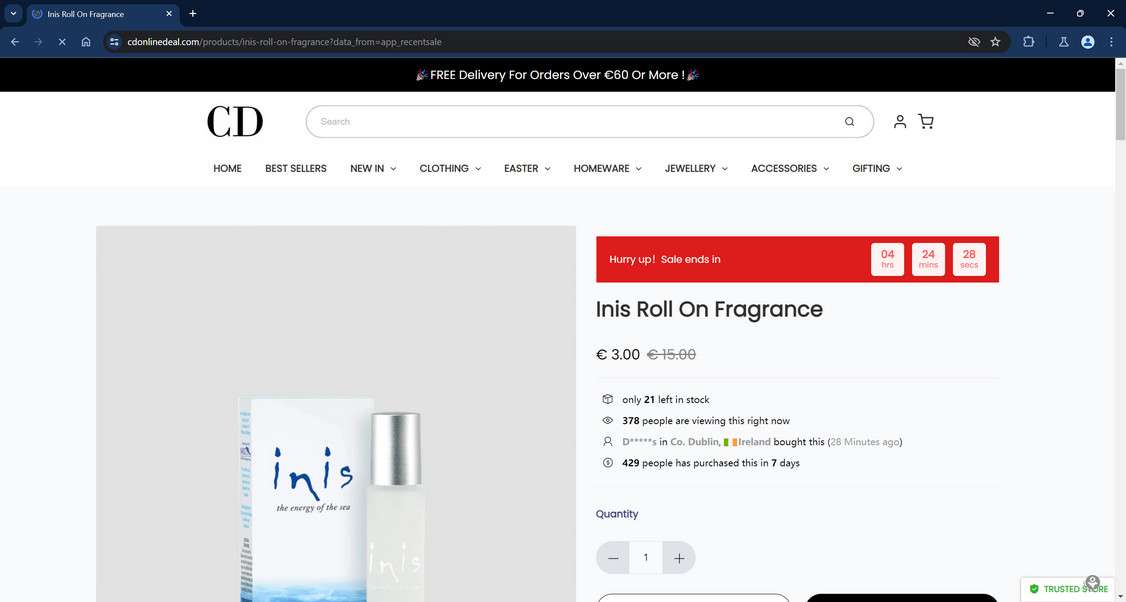The height and width of the screenshot is (602, 1126).
Task: Open the tab search dropdown arrow
Action: pos(13,14)
